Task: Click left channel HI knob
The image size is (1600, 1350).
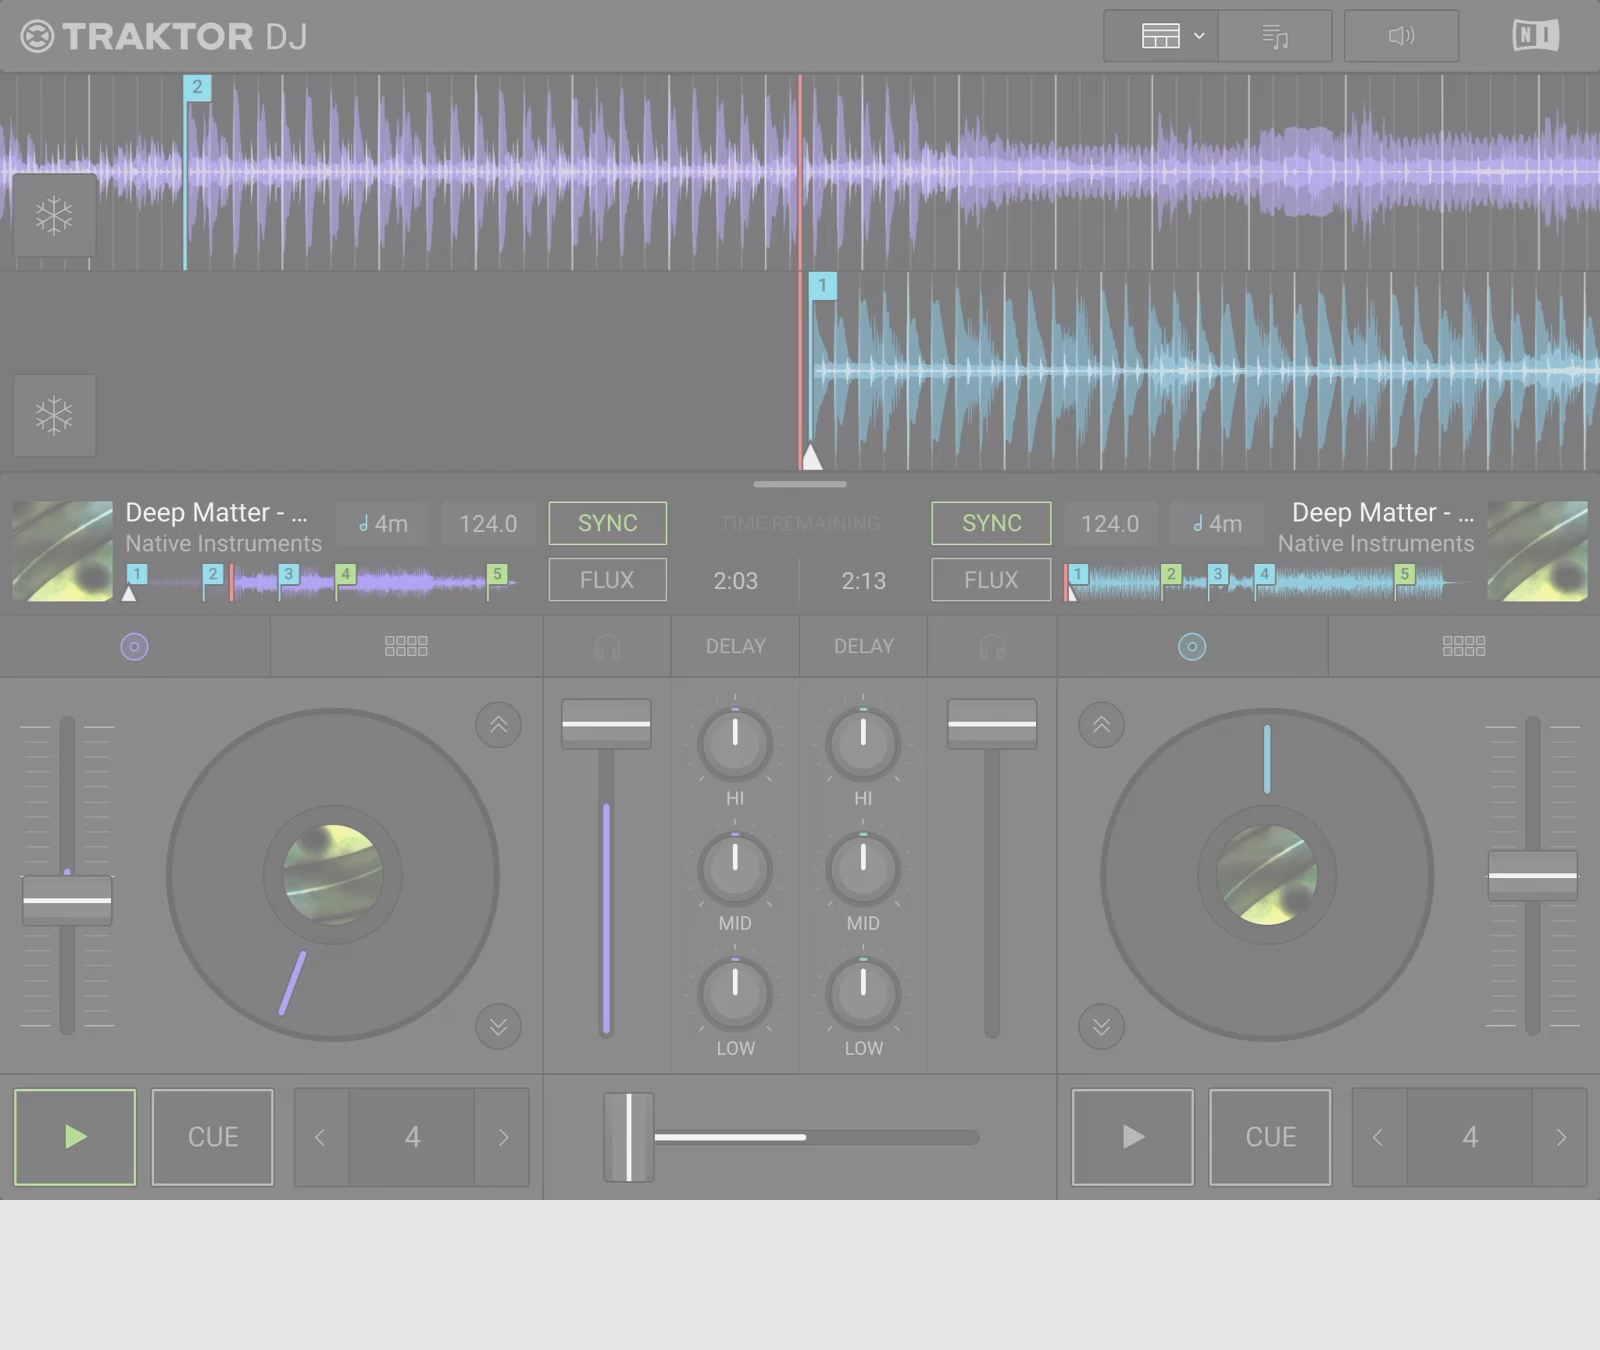Action: (x=735, y=744)
